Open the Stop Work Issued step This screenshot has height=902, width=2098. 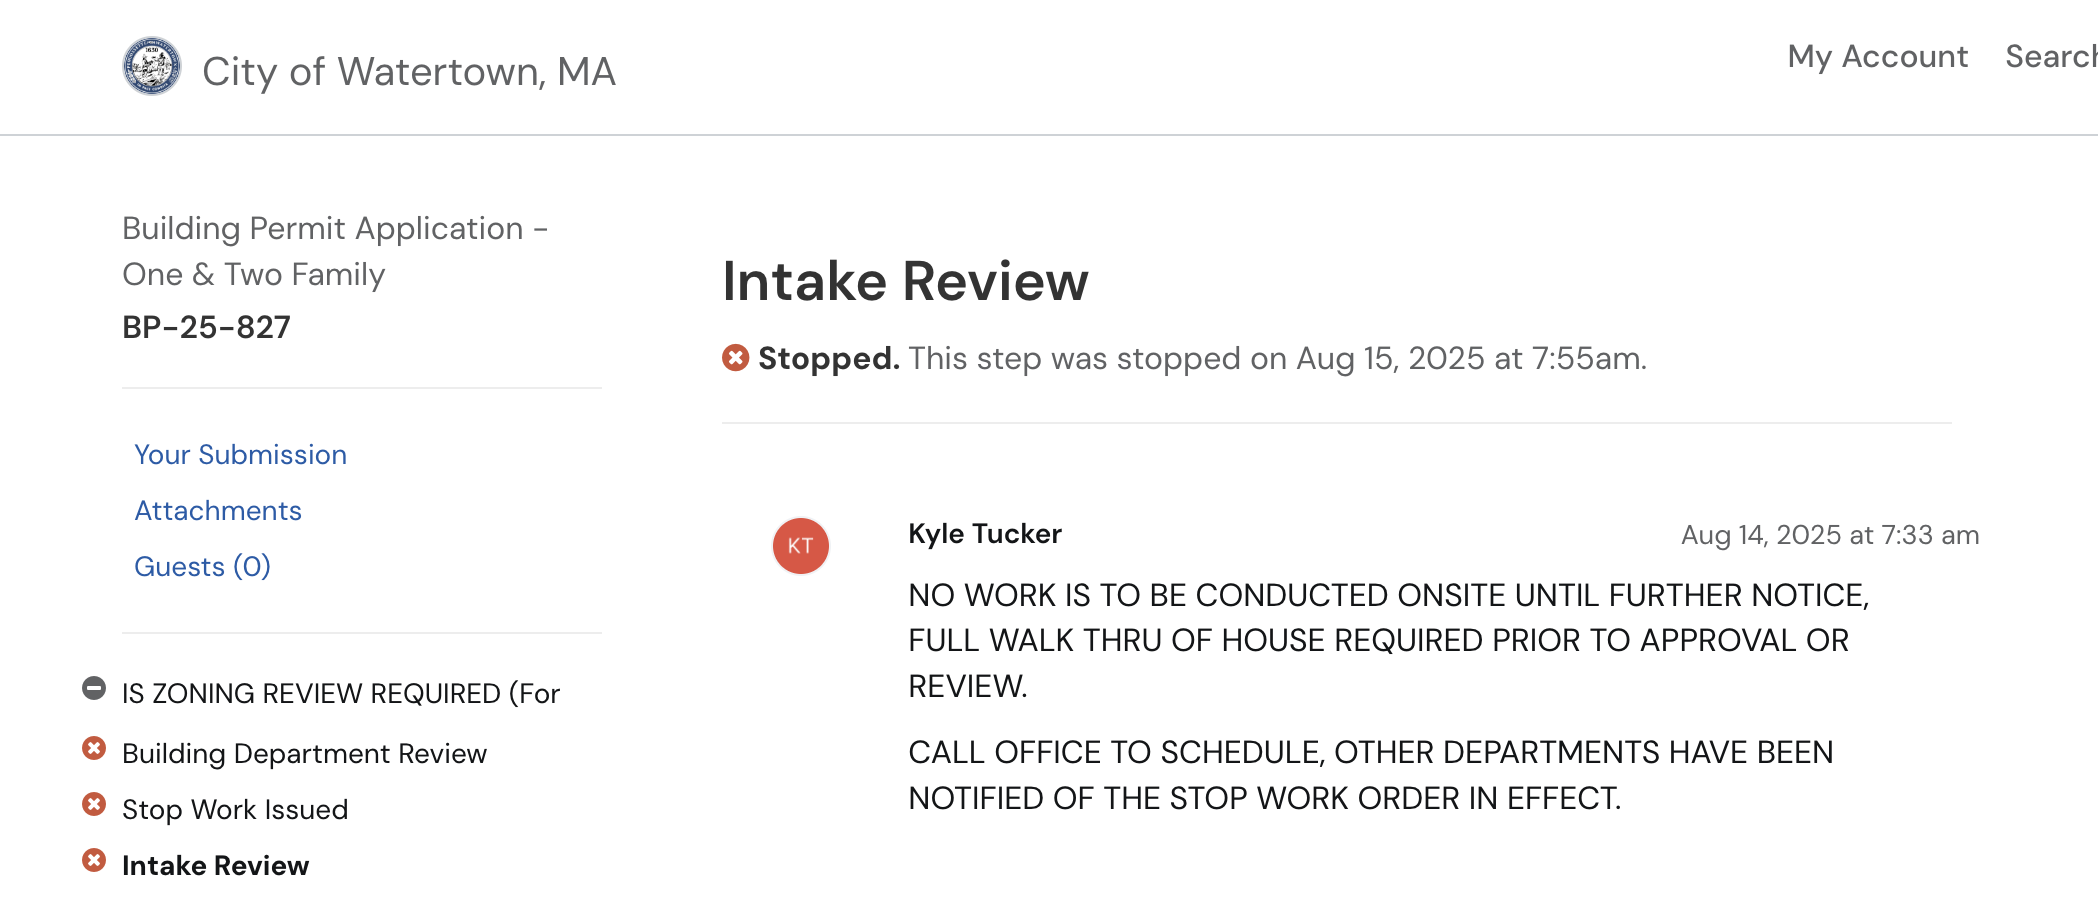pos(235,809)
